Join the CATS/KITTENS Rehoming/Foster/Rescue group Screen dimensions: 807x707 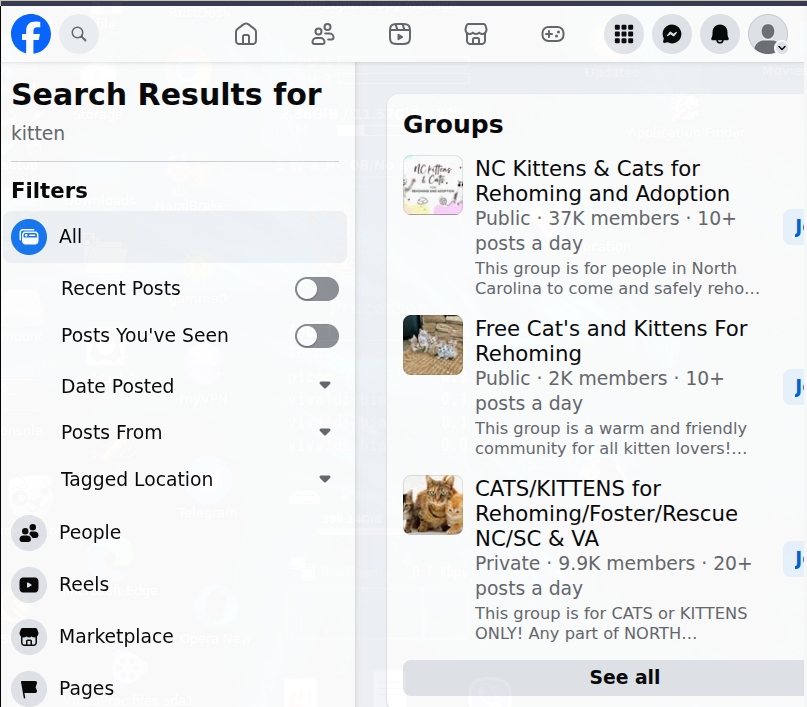point(795,559)
